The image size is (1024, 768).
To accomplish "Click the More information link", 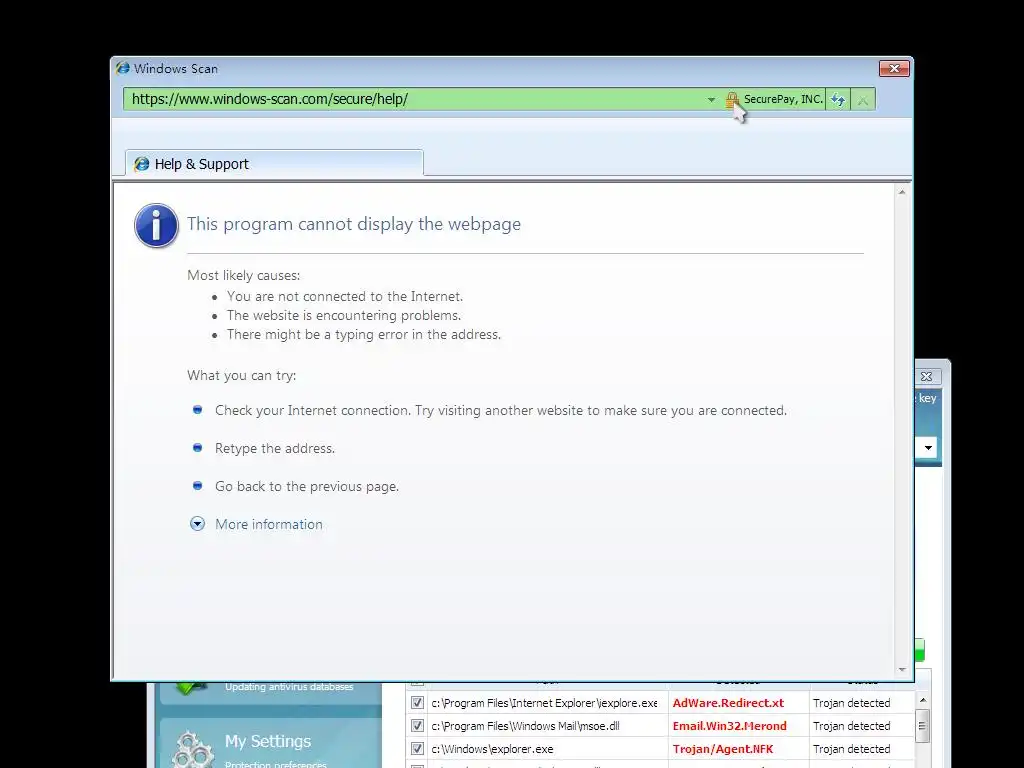I will click(x=269, y=524).
